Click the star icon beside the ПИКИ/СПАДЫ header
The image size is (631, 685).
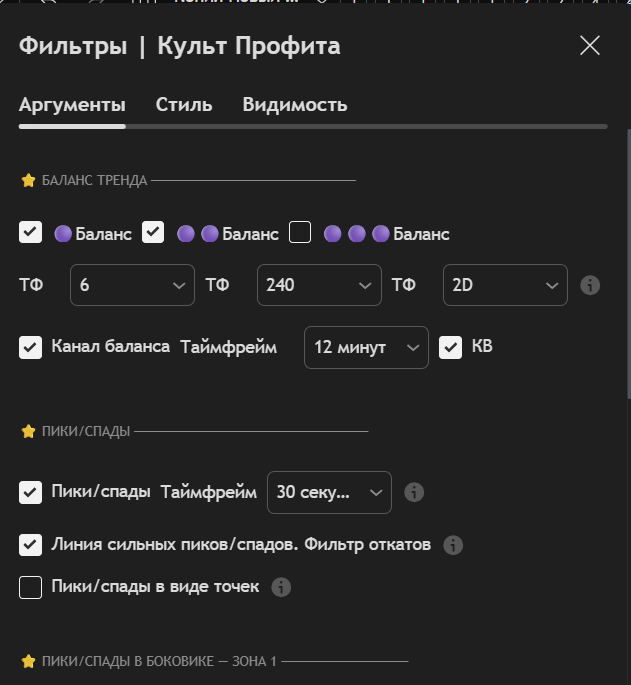pyautogui.click(x=28, y=431)
